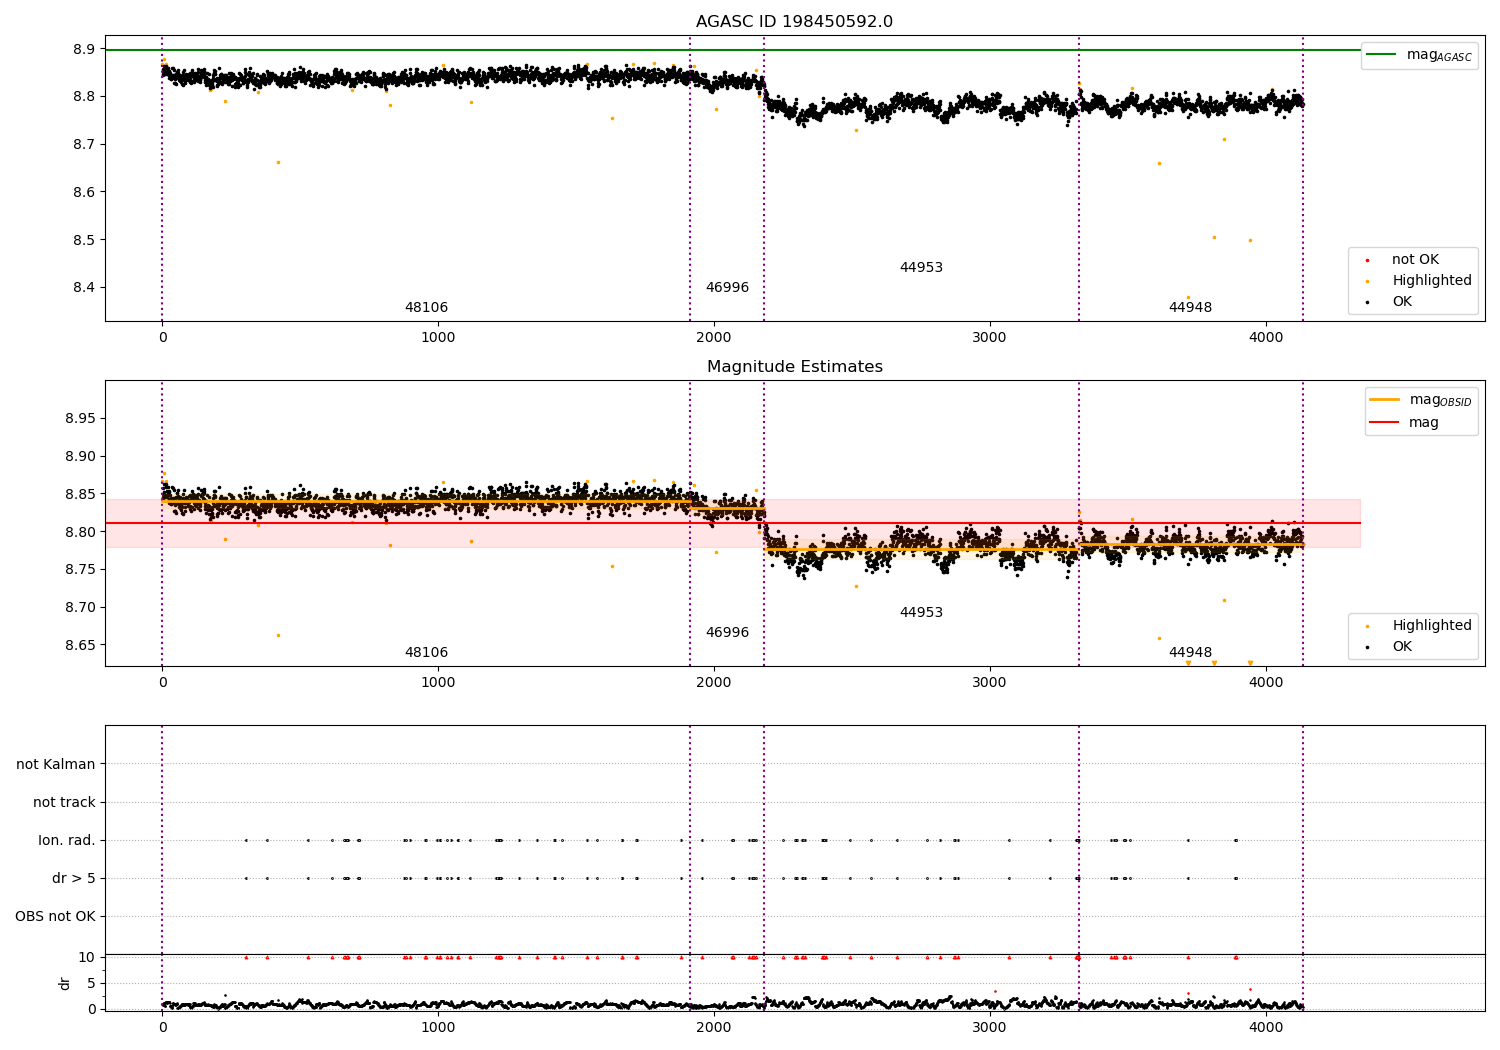Click the OK legend entry in top plot
The width and height of the screenshot is (1500, 1050).
pos(1388,302)
